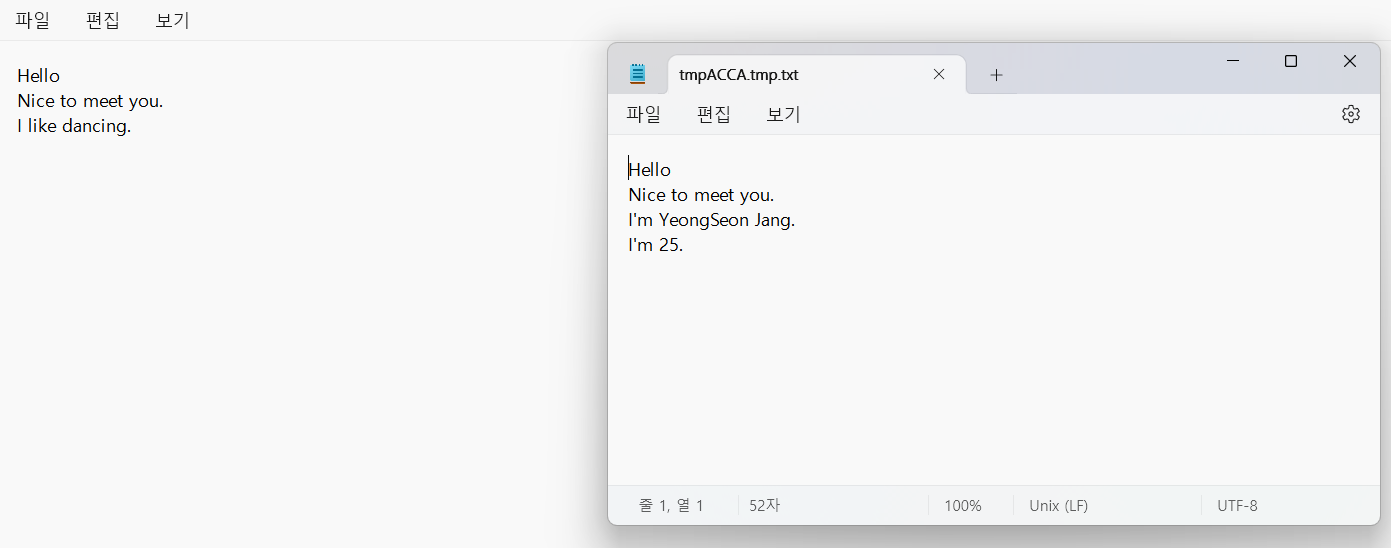The height and width of the screenshot is (548, 1391).
Task: Click 'Hello' line in front Notepad window
Action: [650, 170]
